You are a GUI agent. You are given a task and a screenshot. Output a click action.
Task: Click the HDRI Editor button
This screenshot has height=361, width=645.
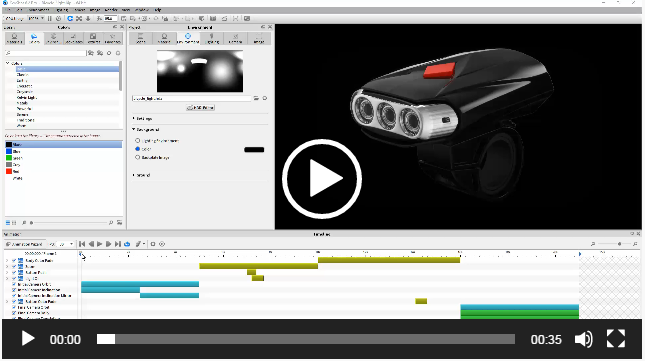(201, 108)
